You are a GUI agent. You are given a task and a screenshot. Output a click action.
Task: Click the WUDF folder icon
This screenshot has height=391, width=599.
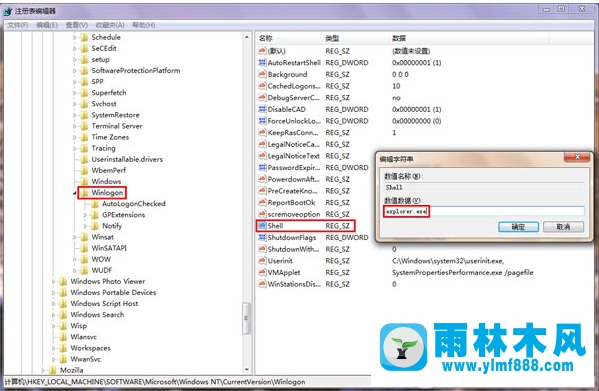[x=84, y=270]
